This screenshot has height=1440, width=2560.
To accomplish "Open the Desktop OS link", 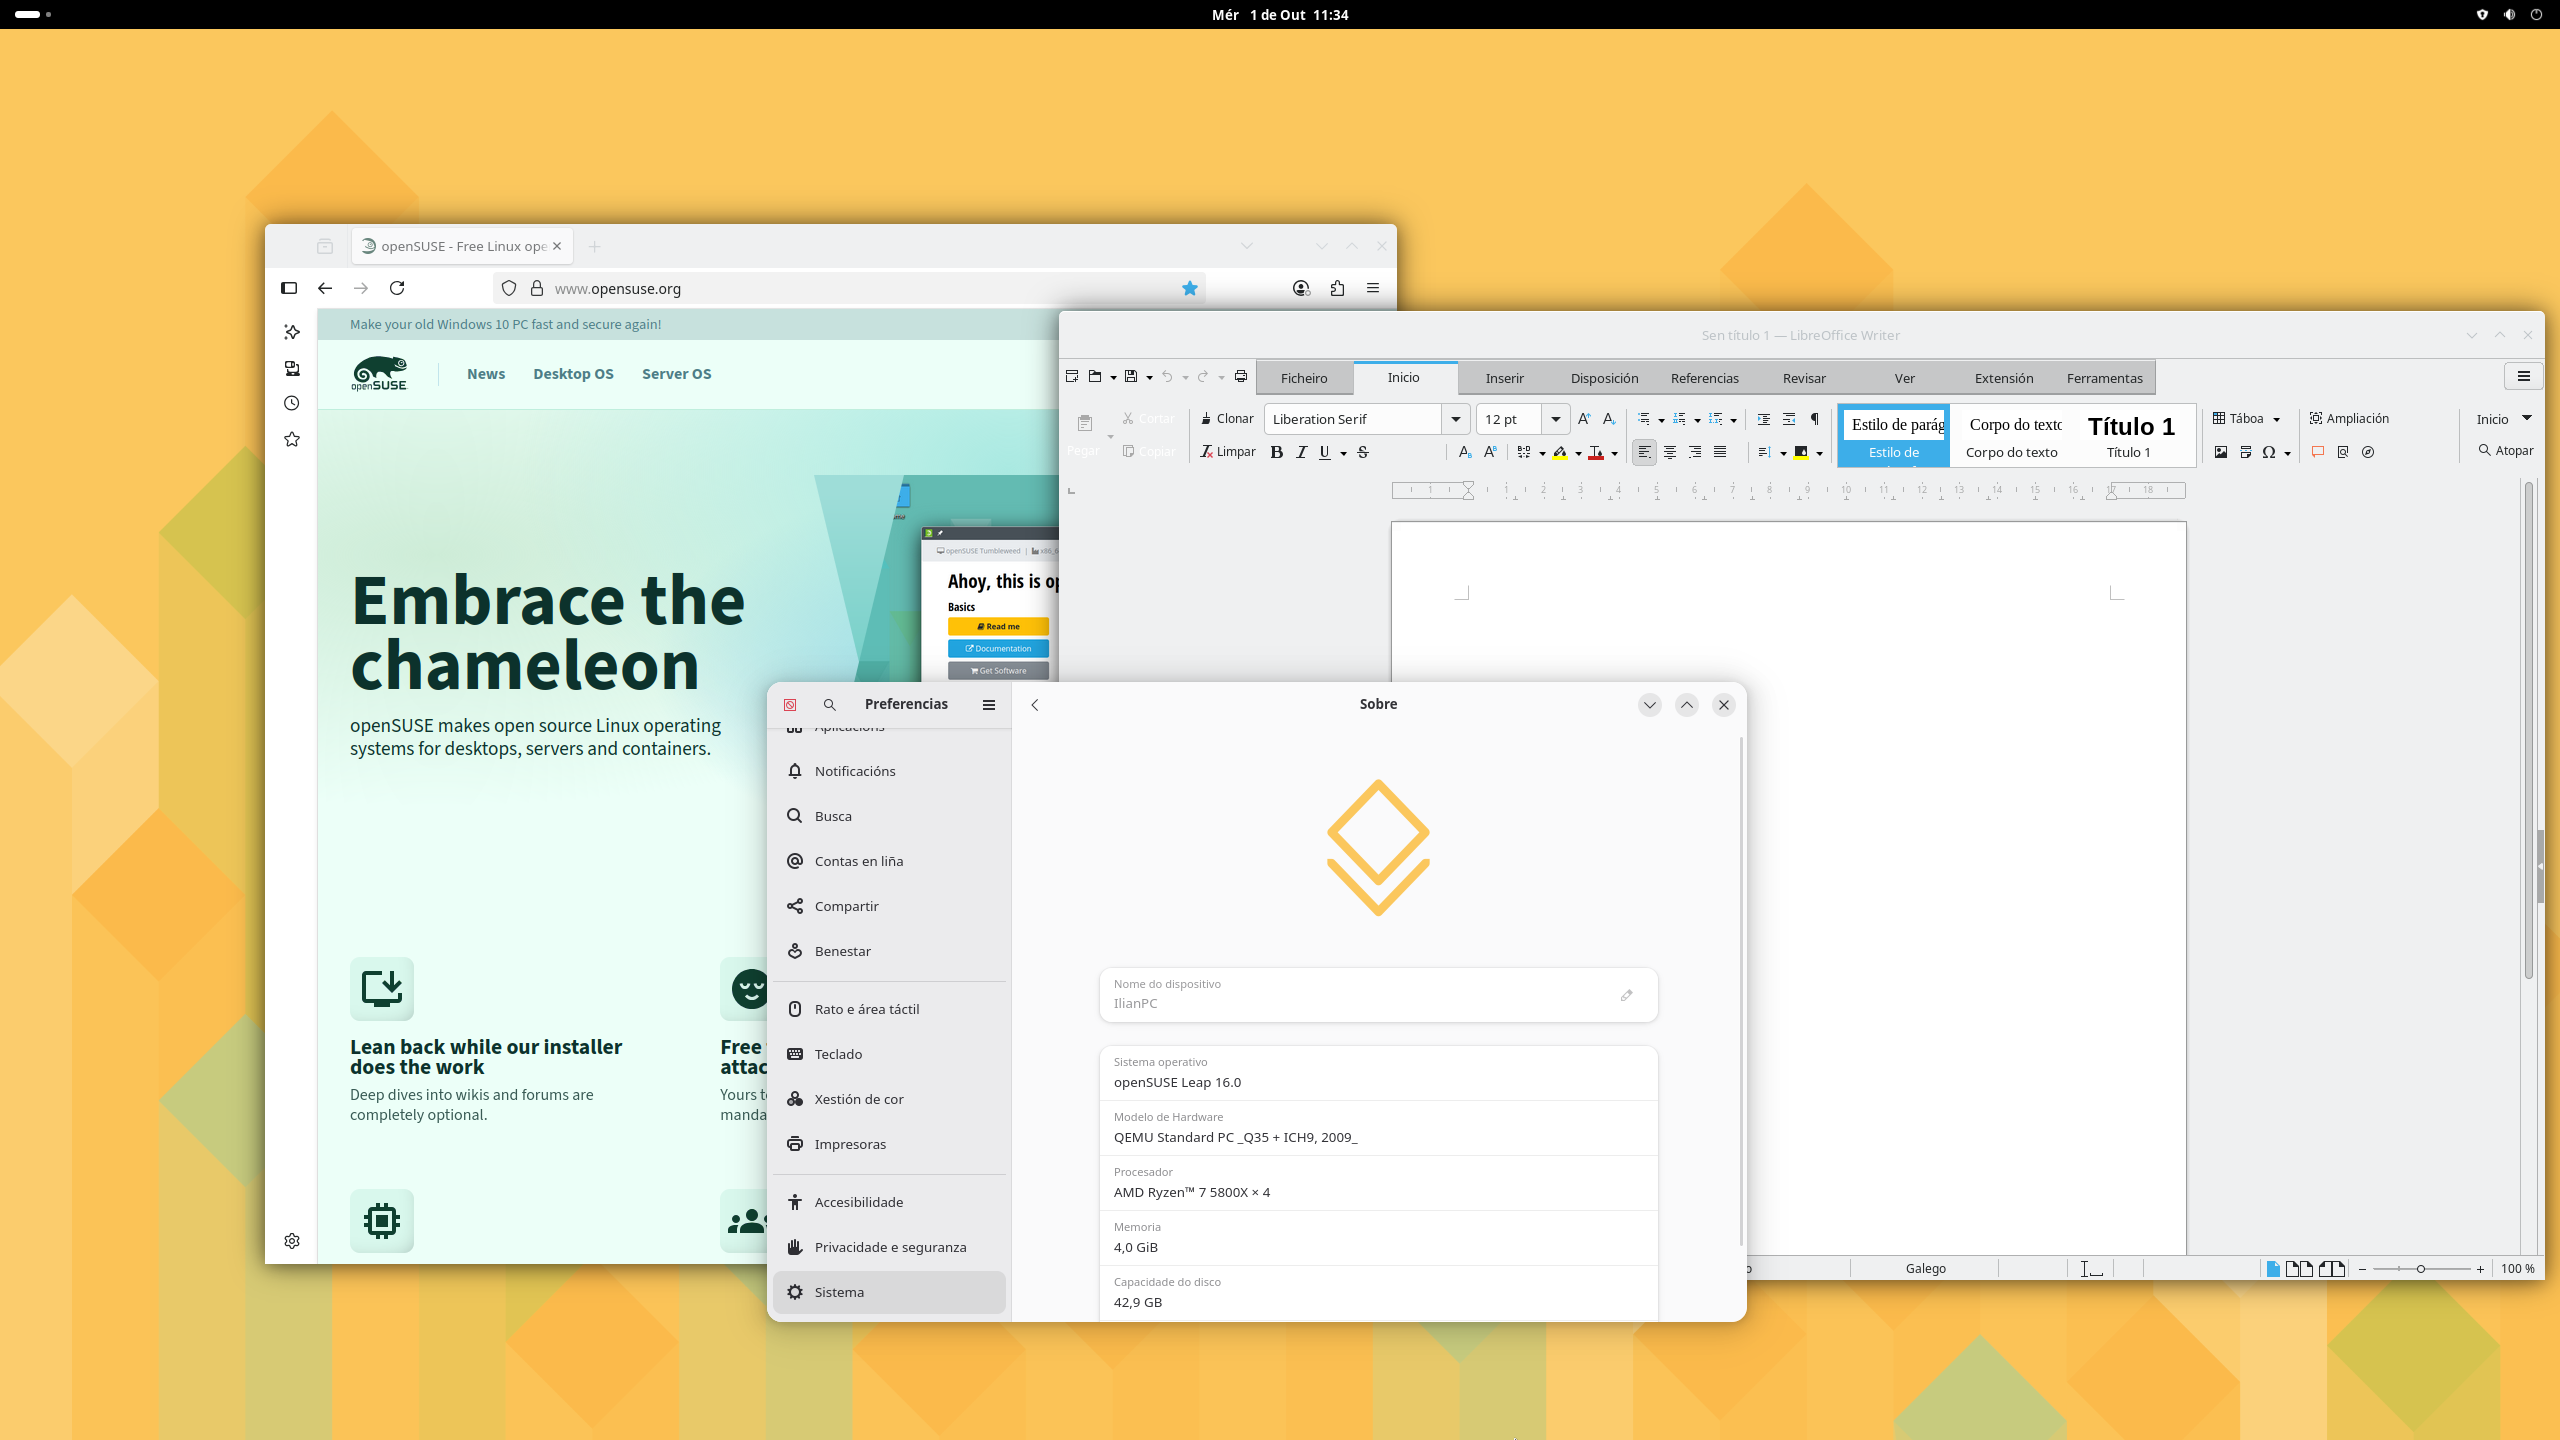I will [573, 374].
